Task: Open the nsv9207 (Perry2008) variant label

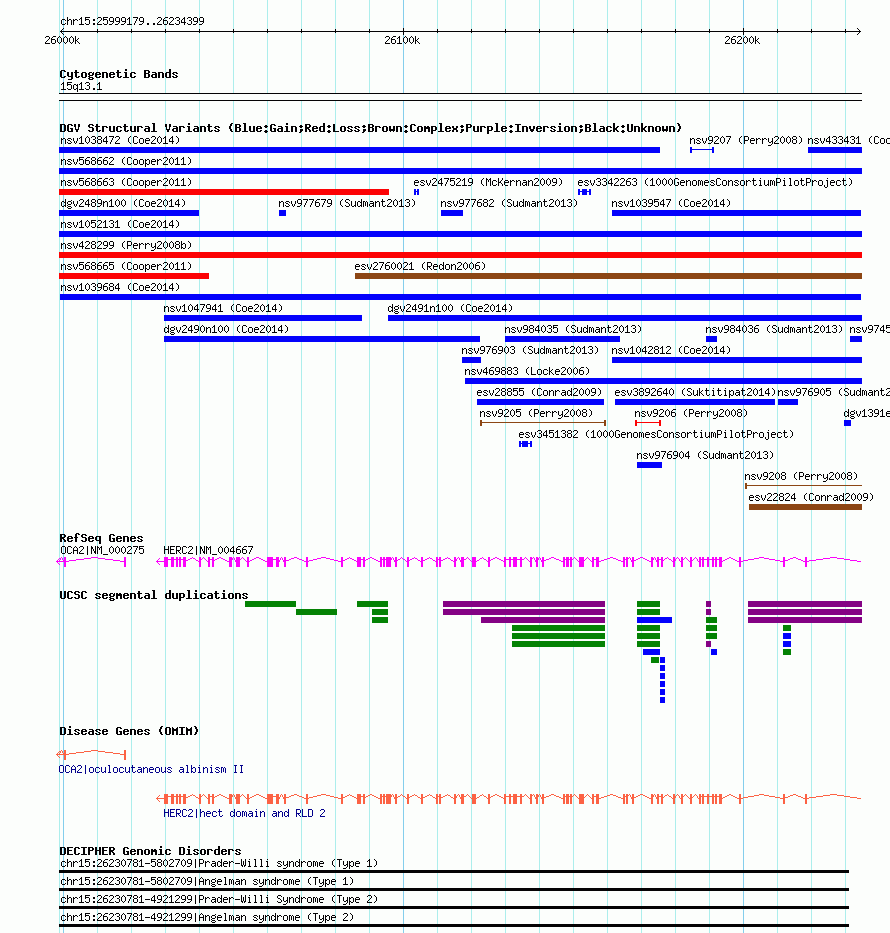Action: click(x=745, y=140)
